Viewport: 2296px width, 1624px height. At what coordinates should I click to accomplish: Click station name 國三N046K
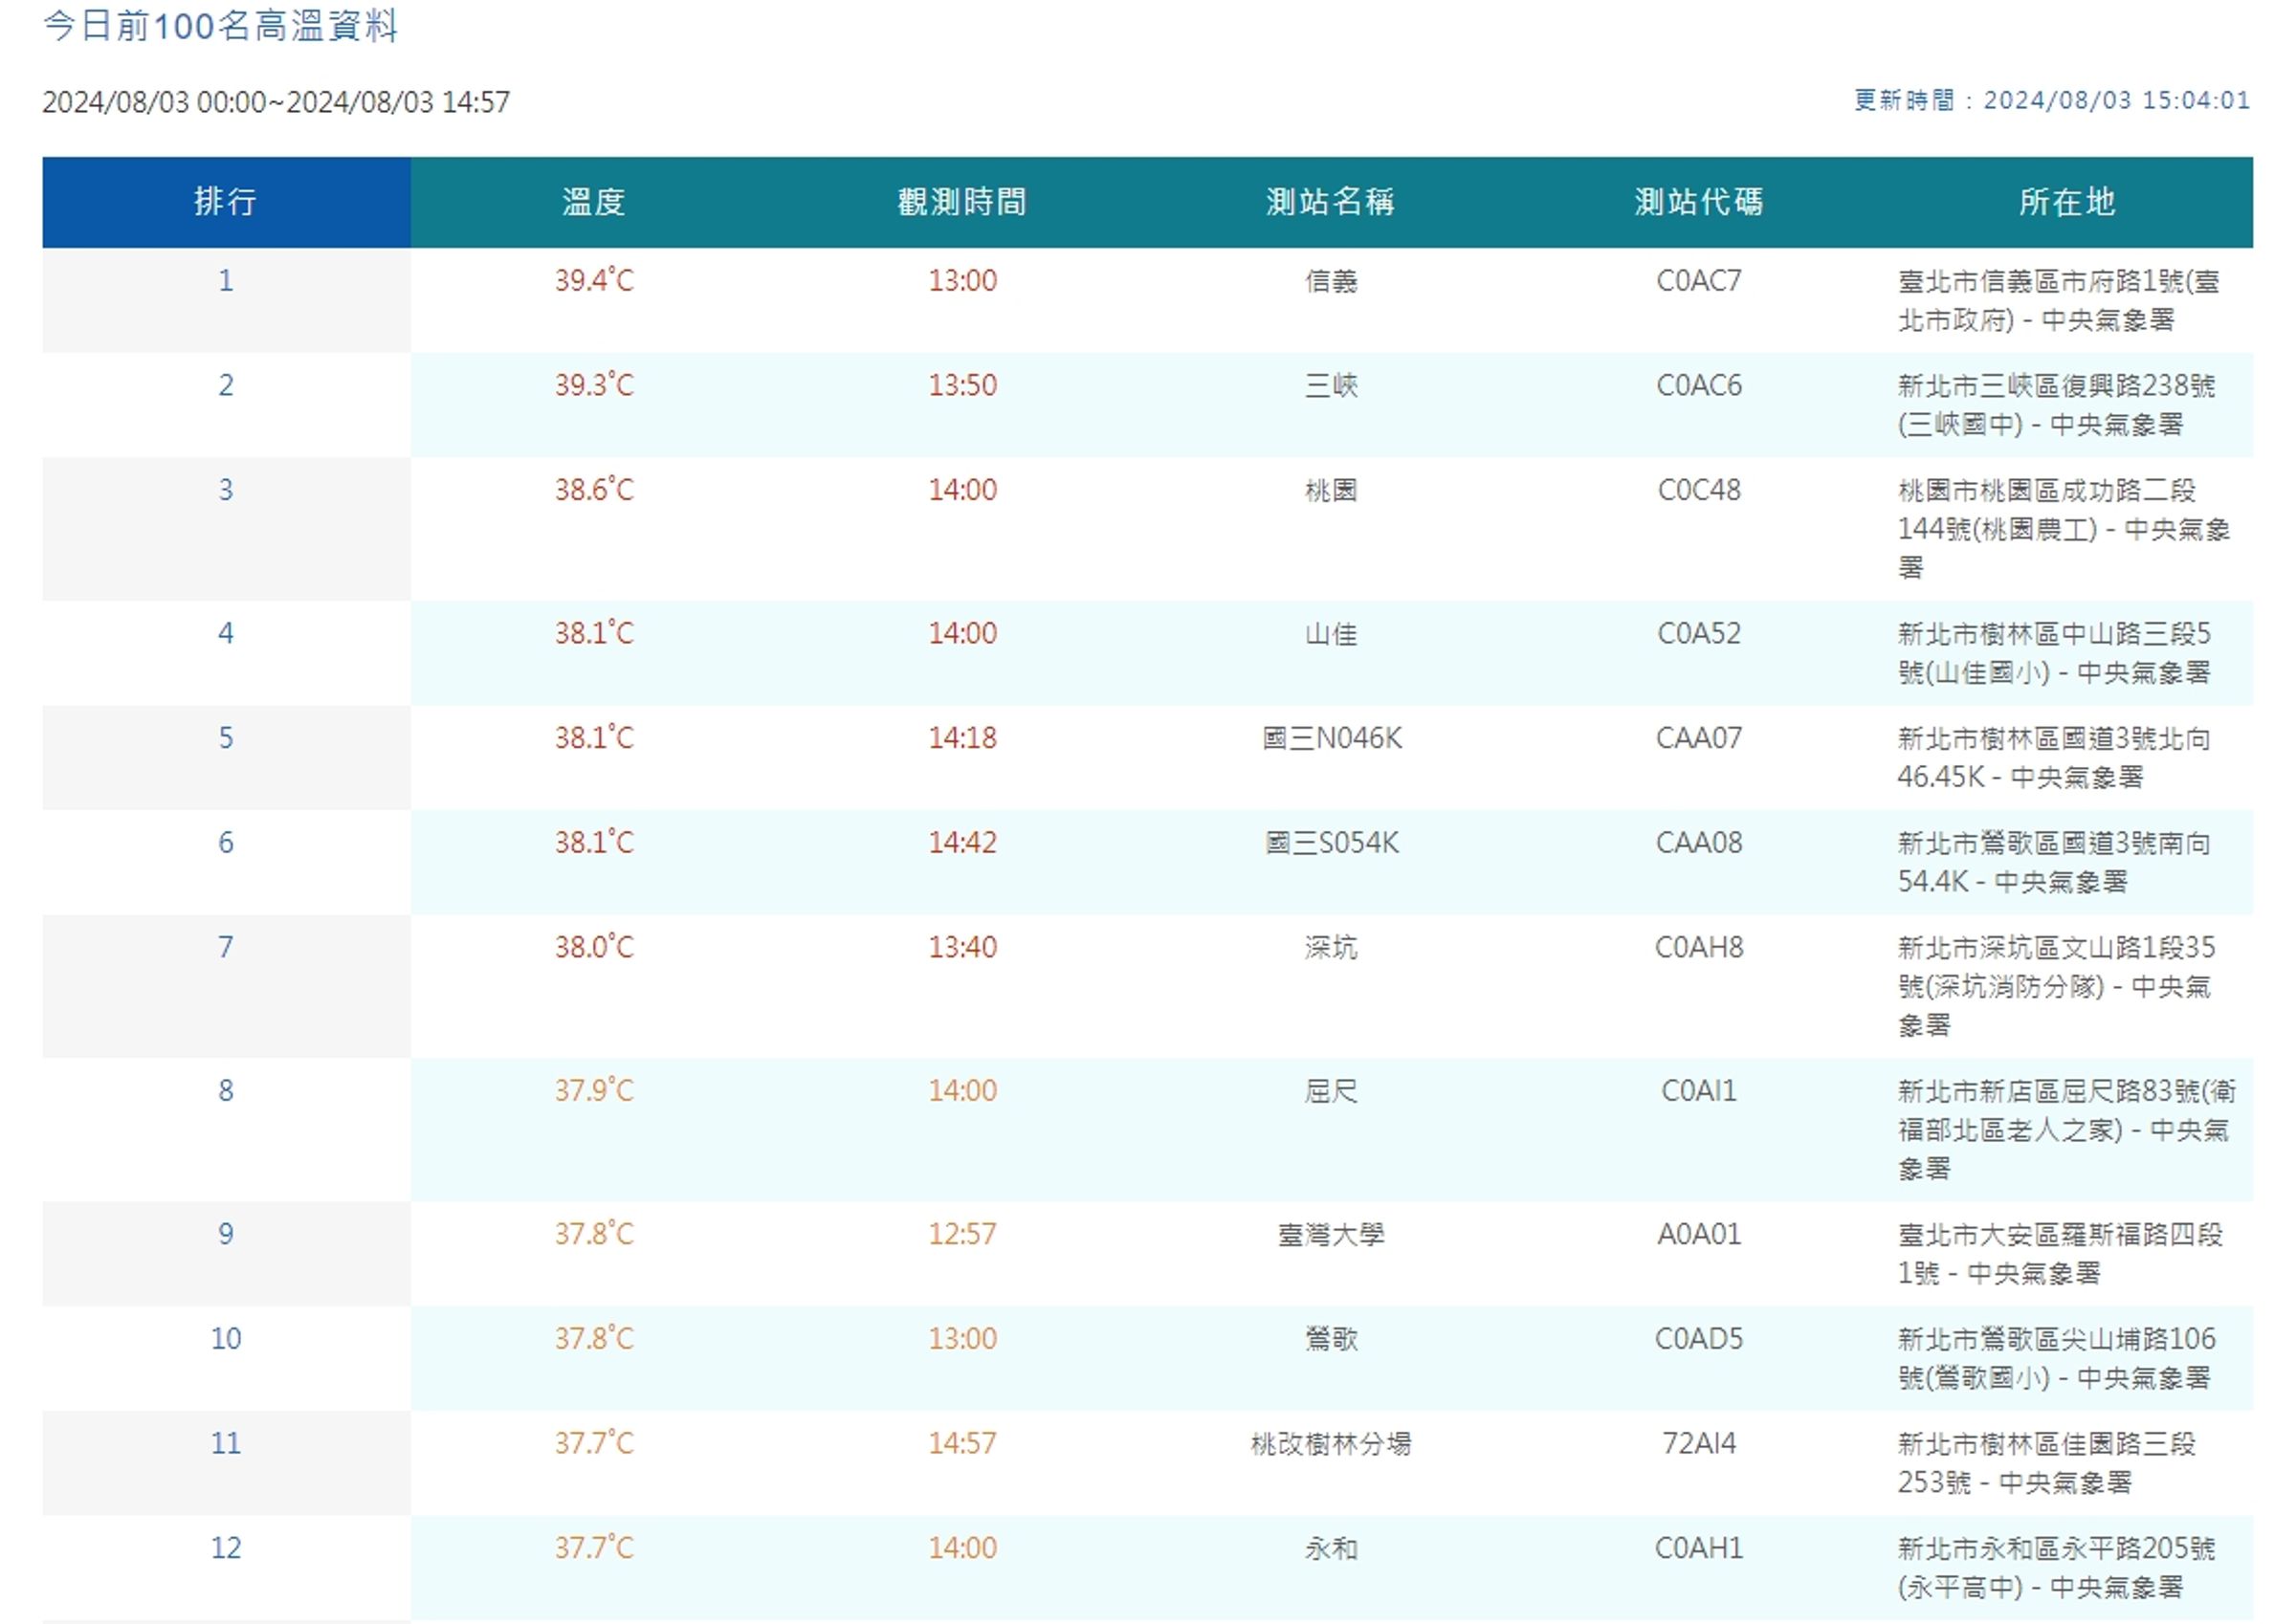point(1331,738)
